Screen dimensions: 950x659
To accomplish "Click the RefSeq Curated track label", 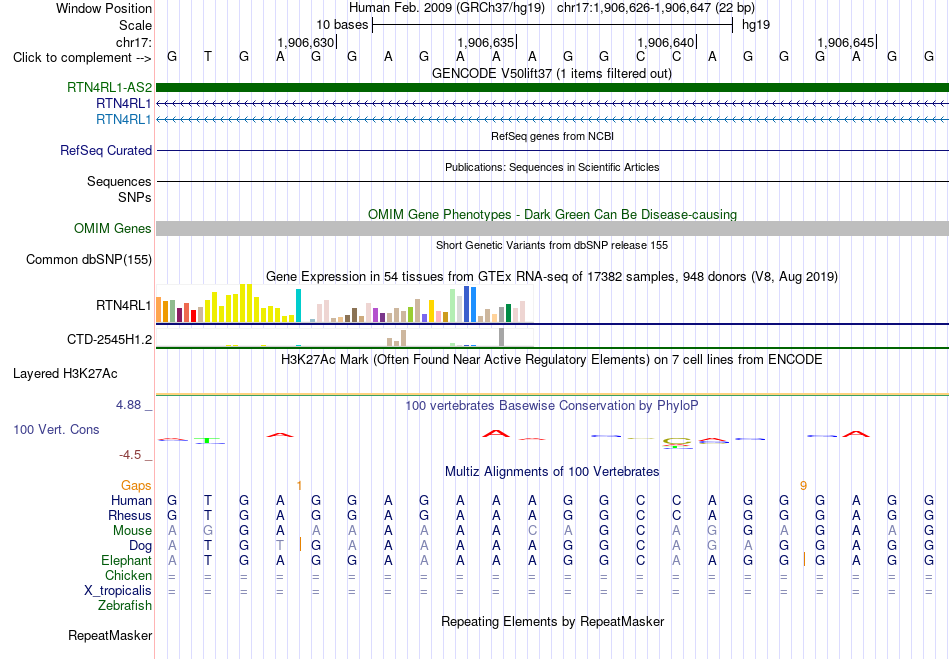I will pos(106,150).
